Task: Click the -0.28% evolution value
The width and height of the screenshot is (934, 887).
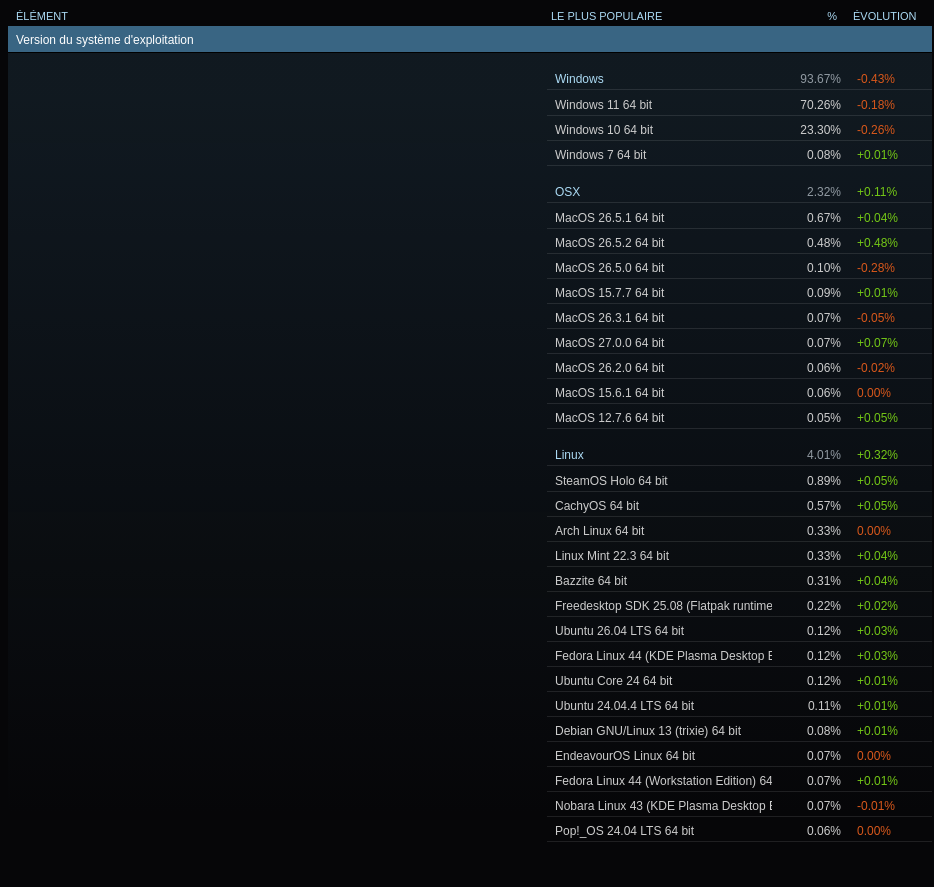Action: (x=876, y=267)
